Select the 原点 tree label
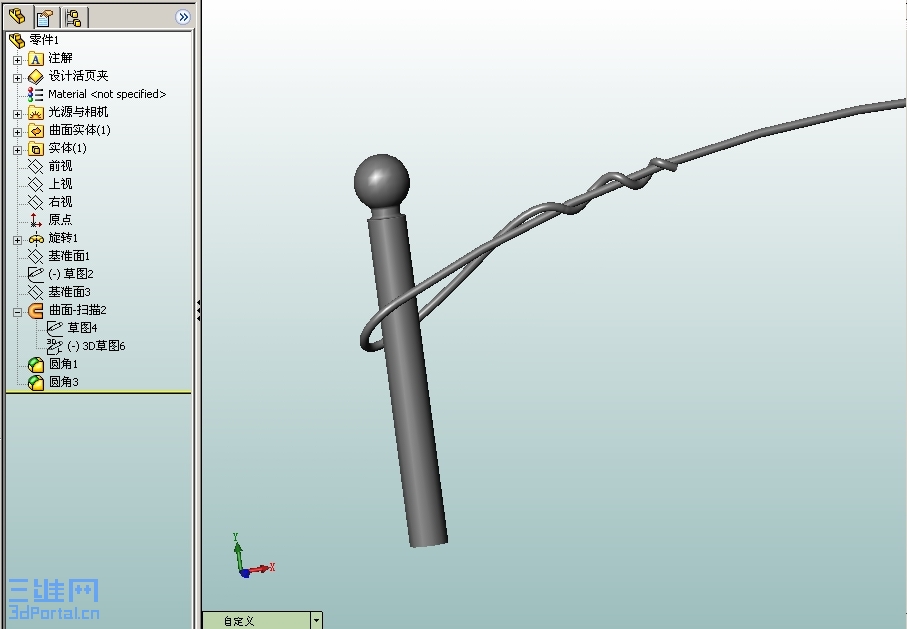This screenshot has width=907, height=629. tap(60, 220)
